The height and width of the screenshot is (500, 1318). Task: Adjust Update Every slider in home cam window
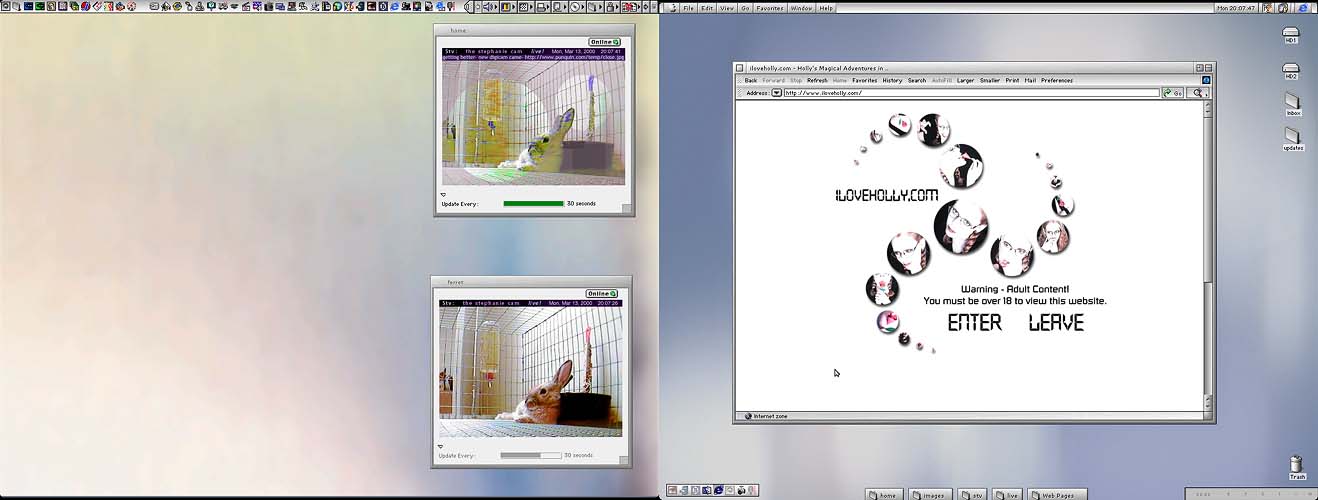533,203
